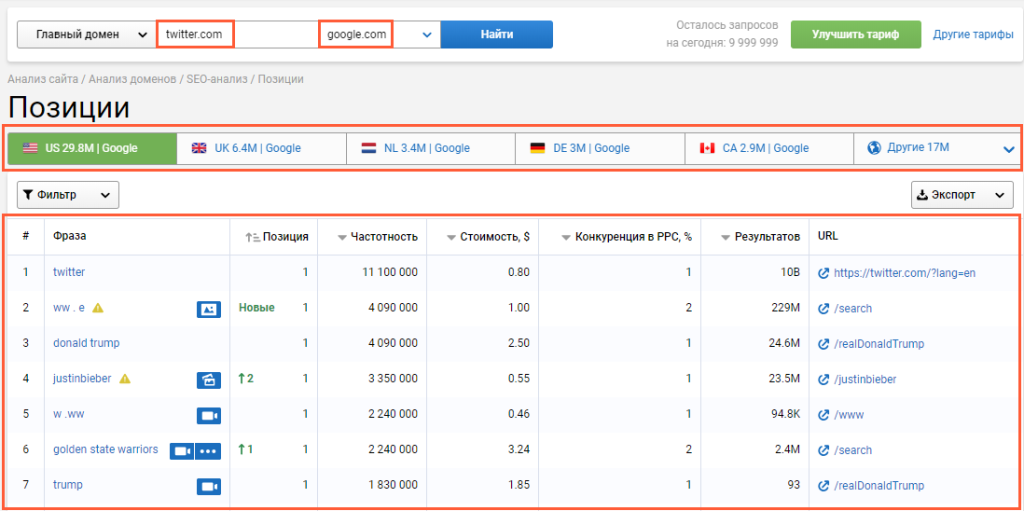Open the trump keyword link in row 7
The height and width of the screenshot is (511, 1024).
68,485
